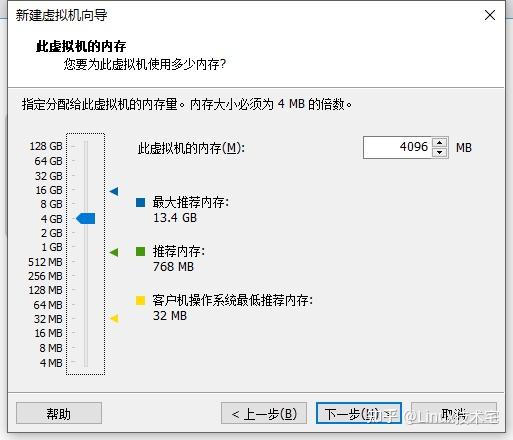Click the 128 GB slider label
Image resolution: width=513 pixels, height=440 pixels.
pyautogui.click(x=46, y=146)
